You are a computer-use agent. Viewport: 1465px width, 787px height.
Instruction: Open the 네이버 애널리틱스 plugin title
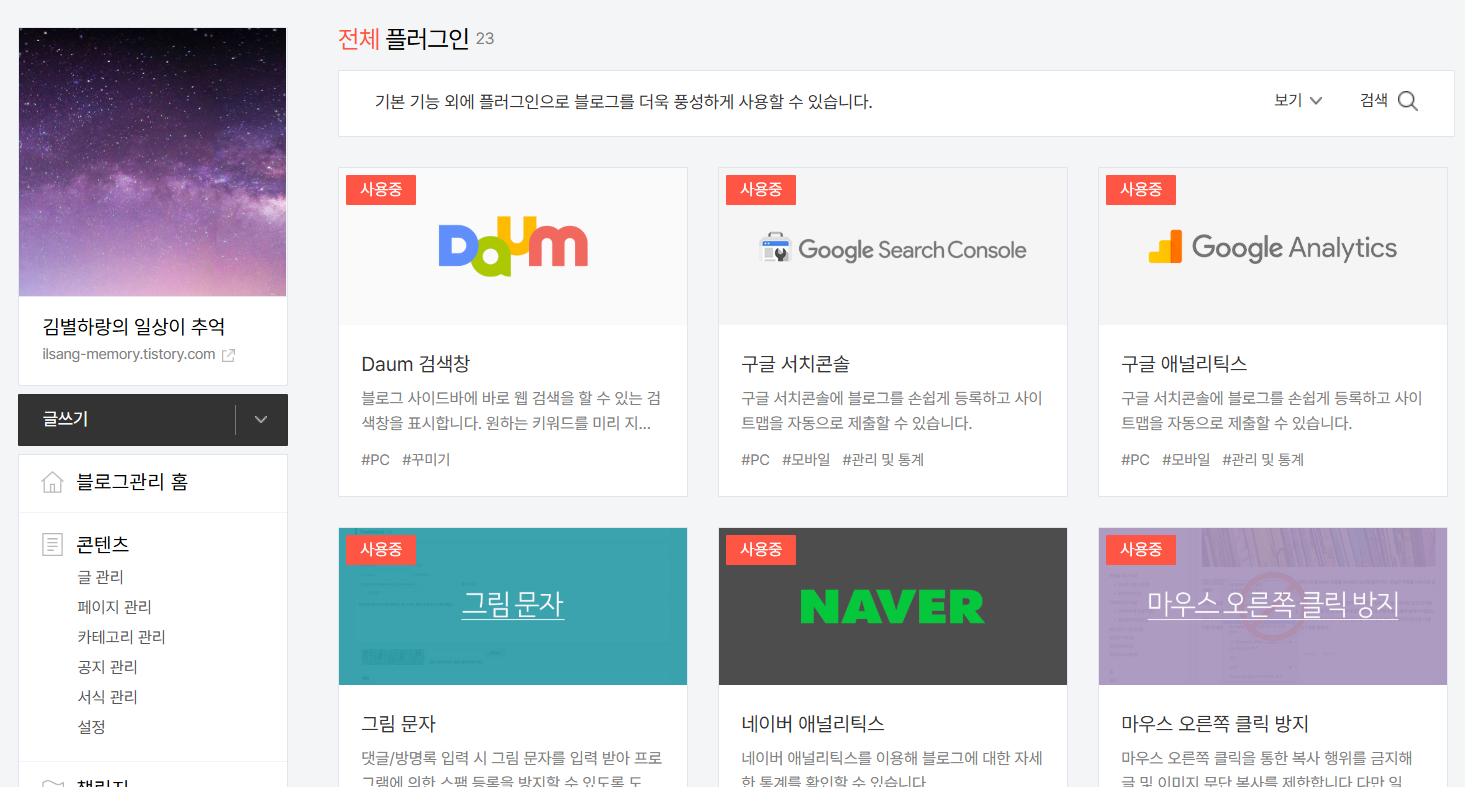point(813,724)
